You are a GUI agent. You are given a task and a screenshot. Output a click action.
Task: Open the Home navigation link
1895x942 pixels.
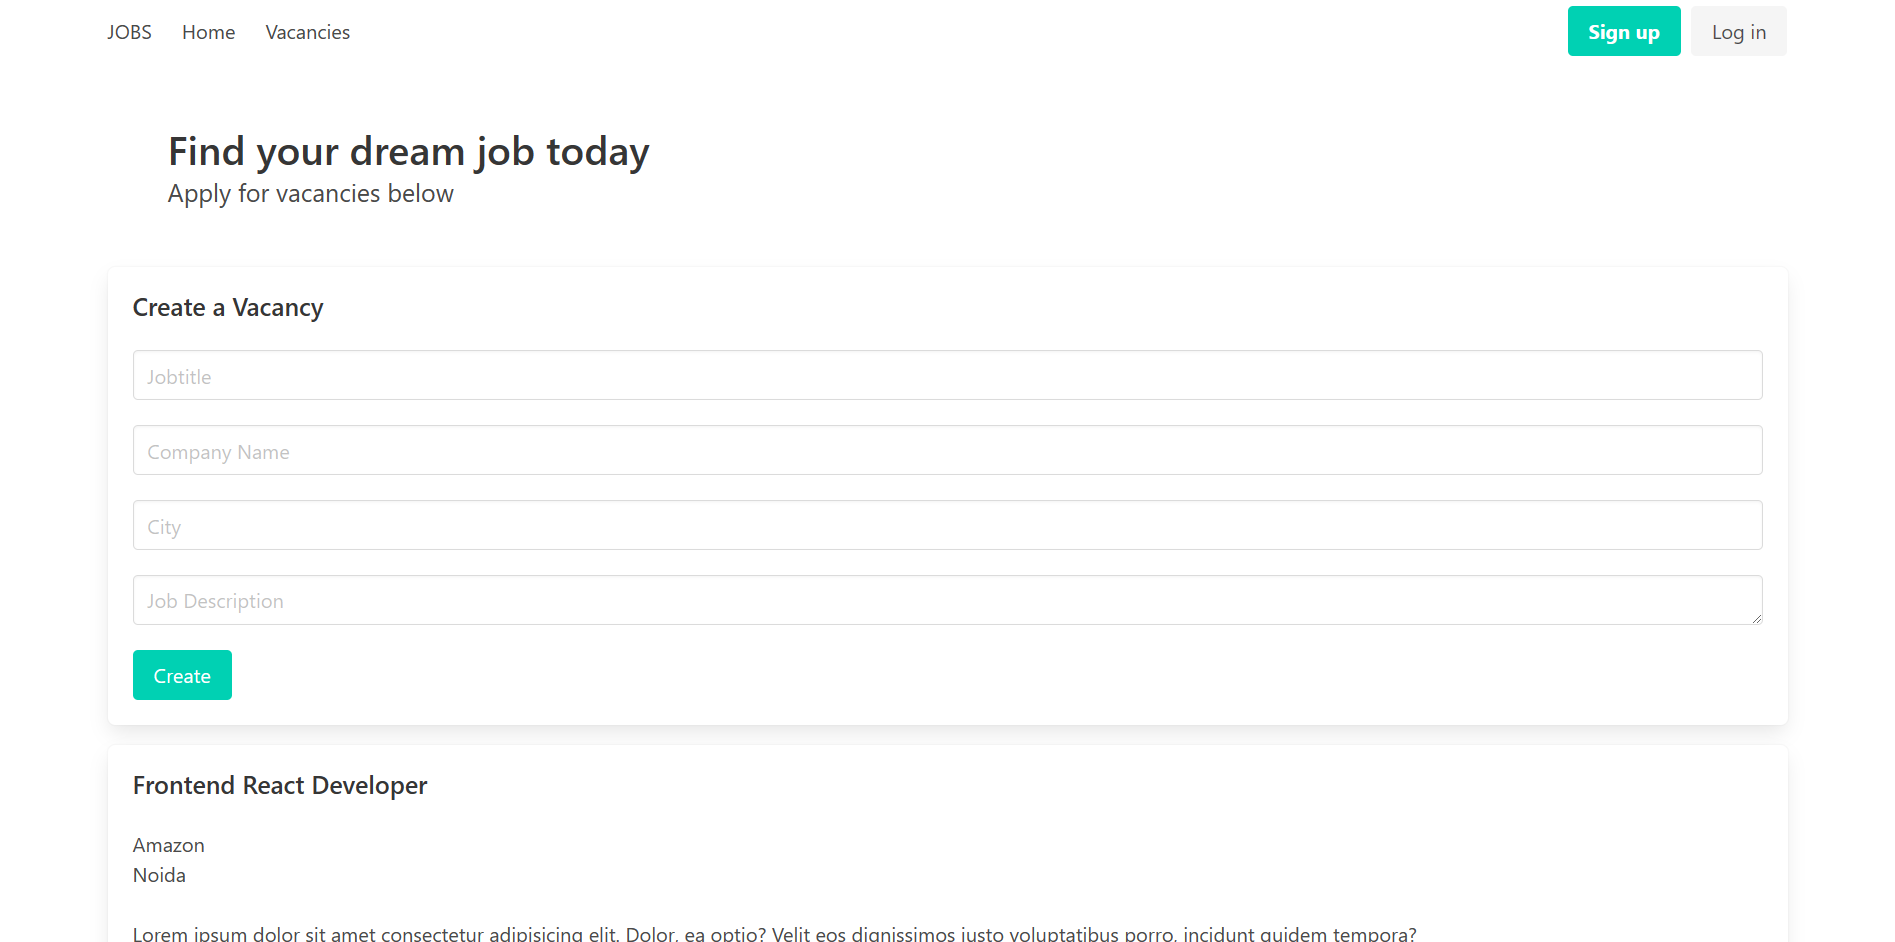tap(207, 32)
